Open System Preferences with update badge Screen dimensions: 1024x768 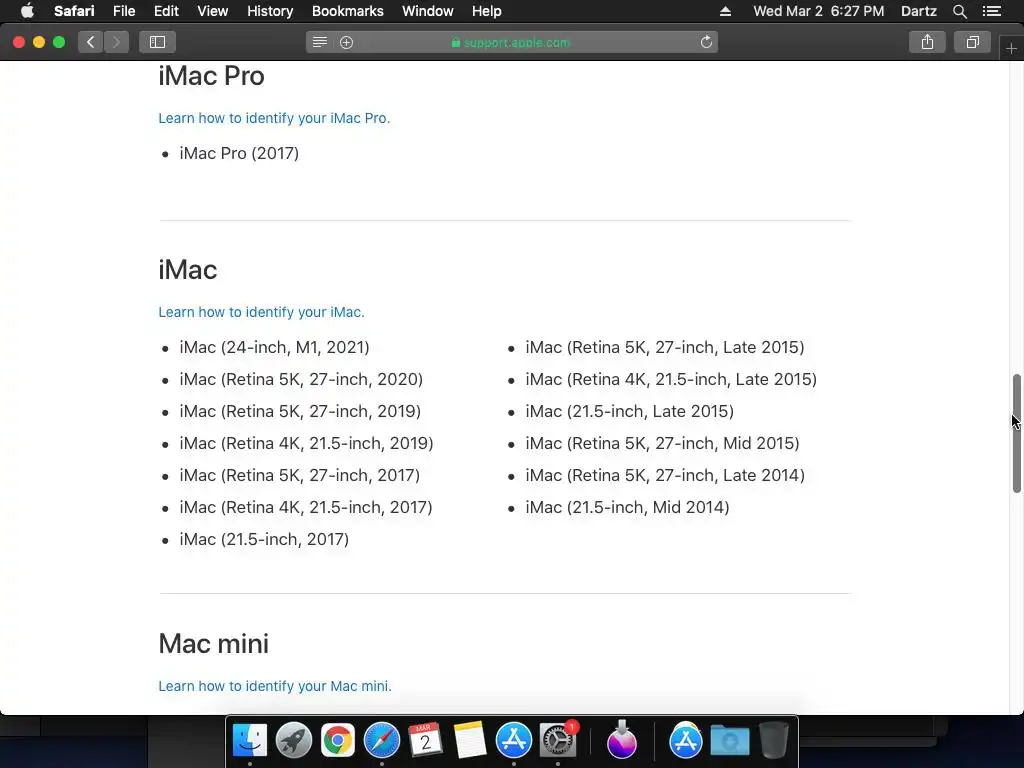(558, 741)
